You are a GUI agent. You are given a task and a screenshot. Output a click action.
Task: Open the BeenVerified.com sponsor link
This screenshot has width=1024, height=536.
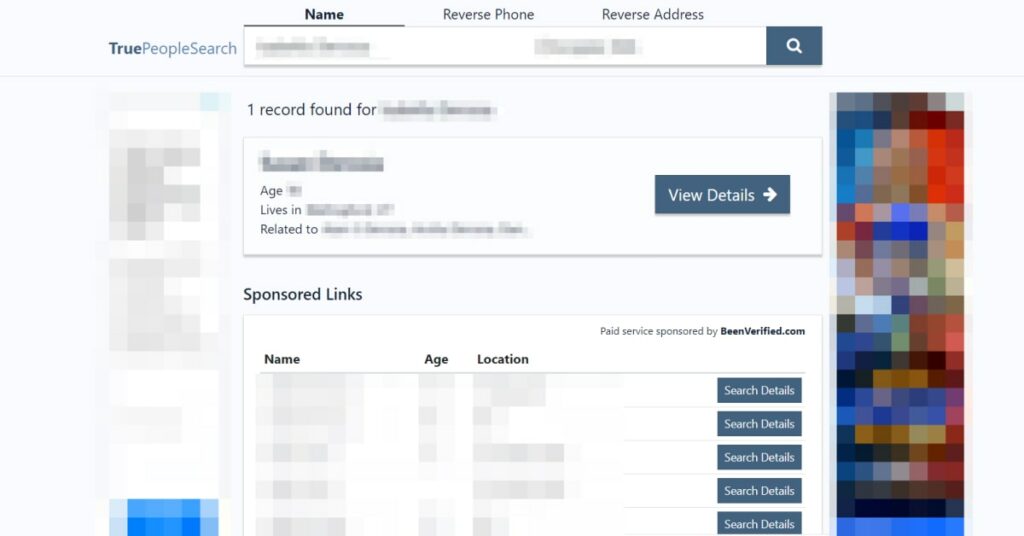[762, 331]
